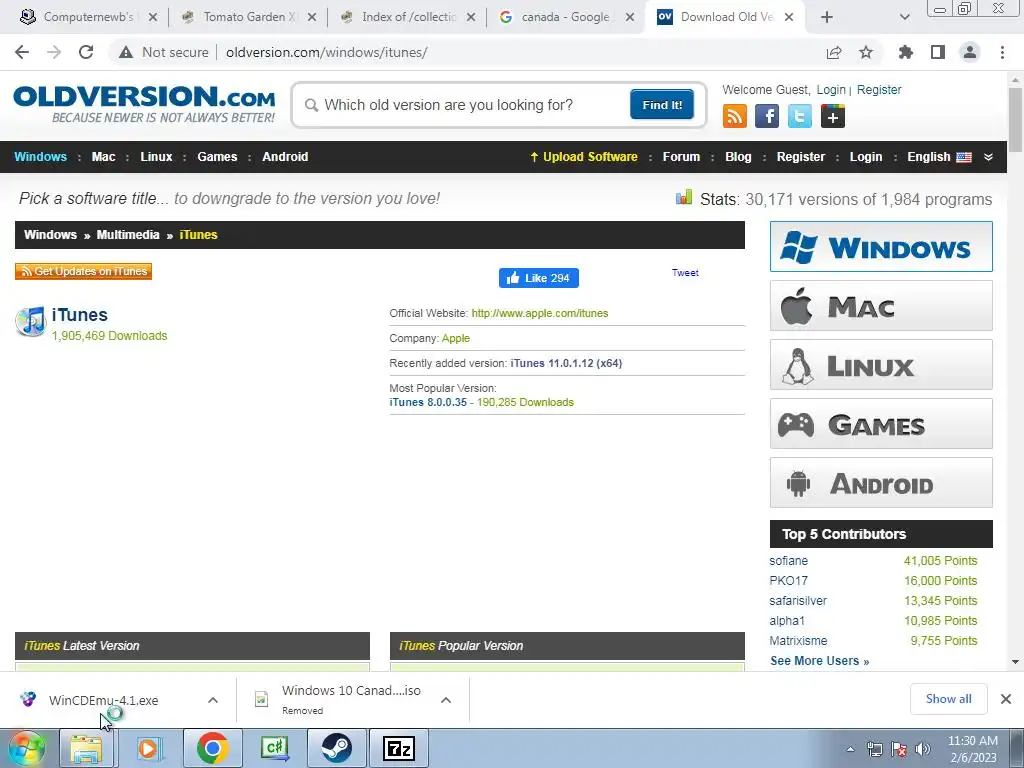1024x768 pixels.
Task: Open tab search dropdown arrow
Action: (904, 17)
